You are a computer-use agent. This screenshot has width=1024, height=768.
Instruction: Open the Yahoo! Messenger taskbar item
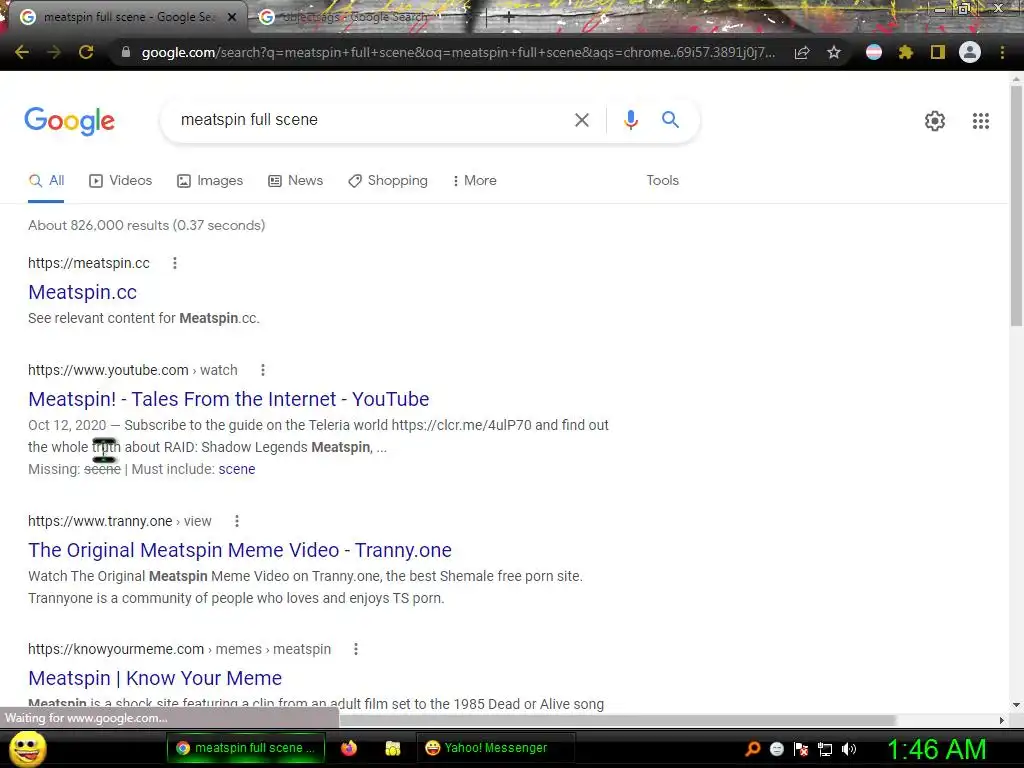pos(495,748)
